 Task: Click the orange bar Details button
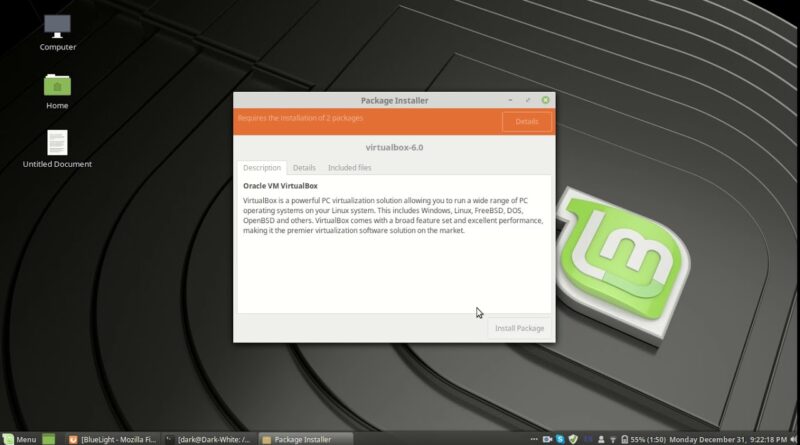pyautogui.click(x=527, y=121)
